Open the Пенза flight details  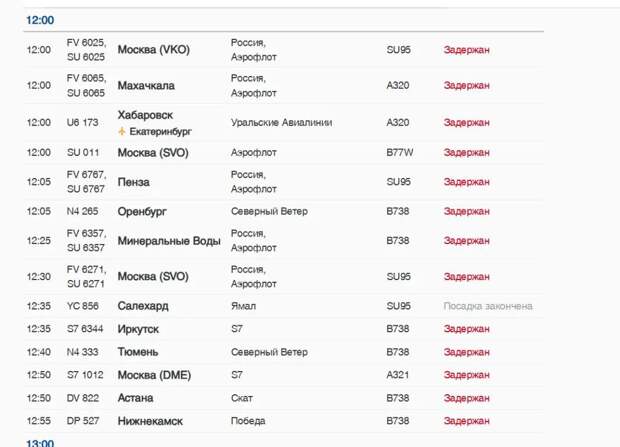click(284, 182)
